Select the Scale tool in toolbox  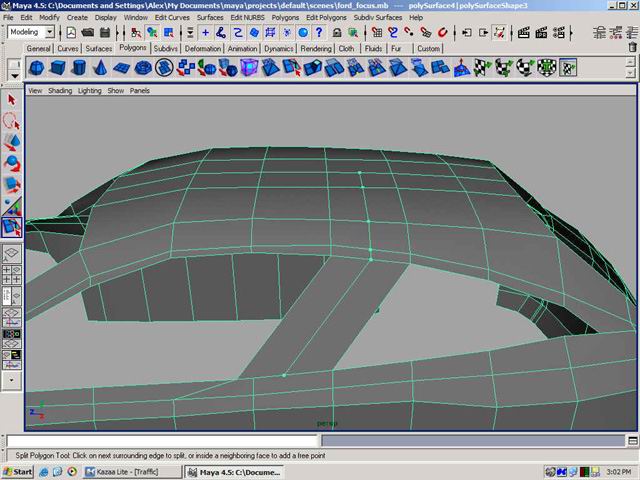pos(12,185)
